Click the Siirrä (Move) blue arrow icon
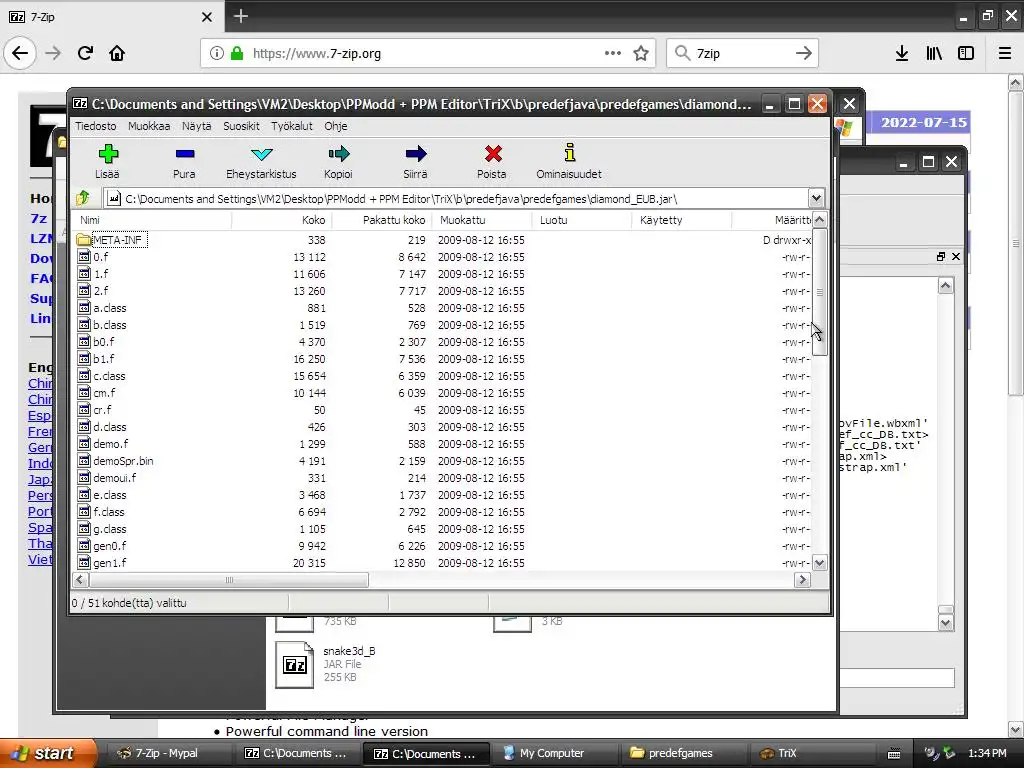The width and height of the screenshot is (1024, 768). click(415, 154)
